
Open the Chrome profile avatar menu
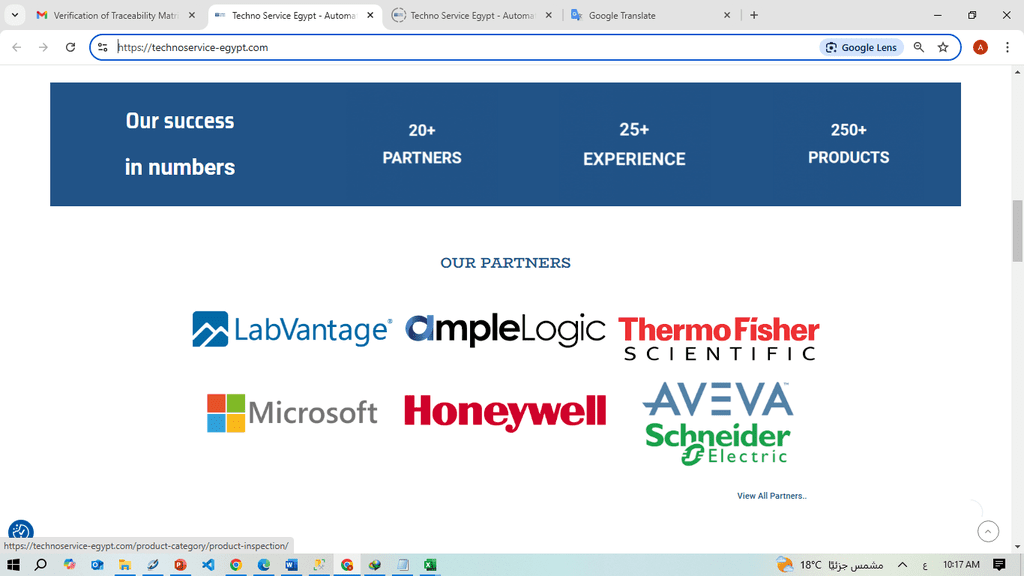click(980, 47)
